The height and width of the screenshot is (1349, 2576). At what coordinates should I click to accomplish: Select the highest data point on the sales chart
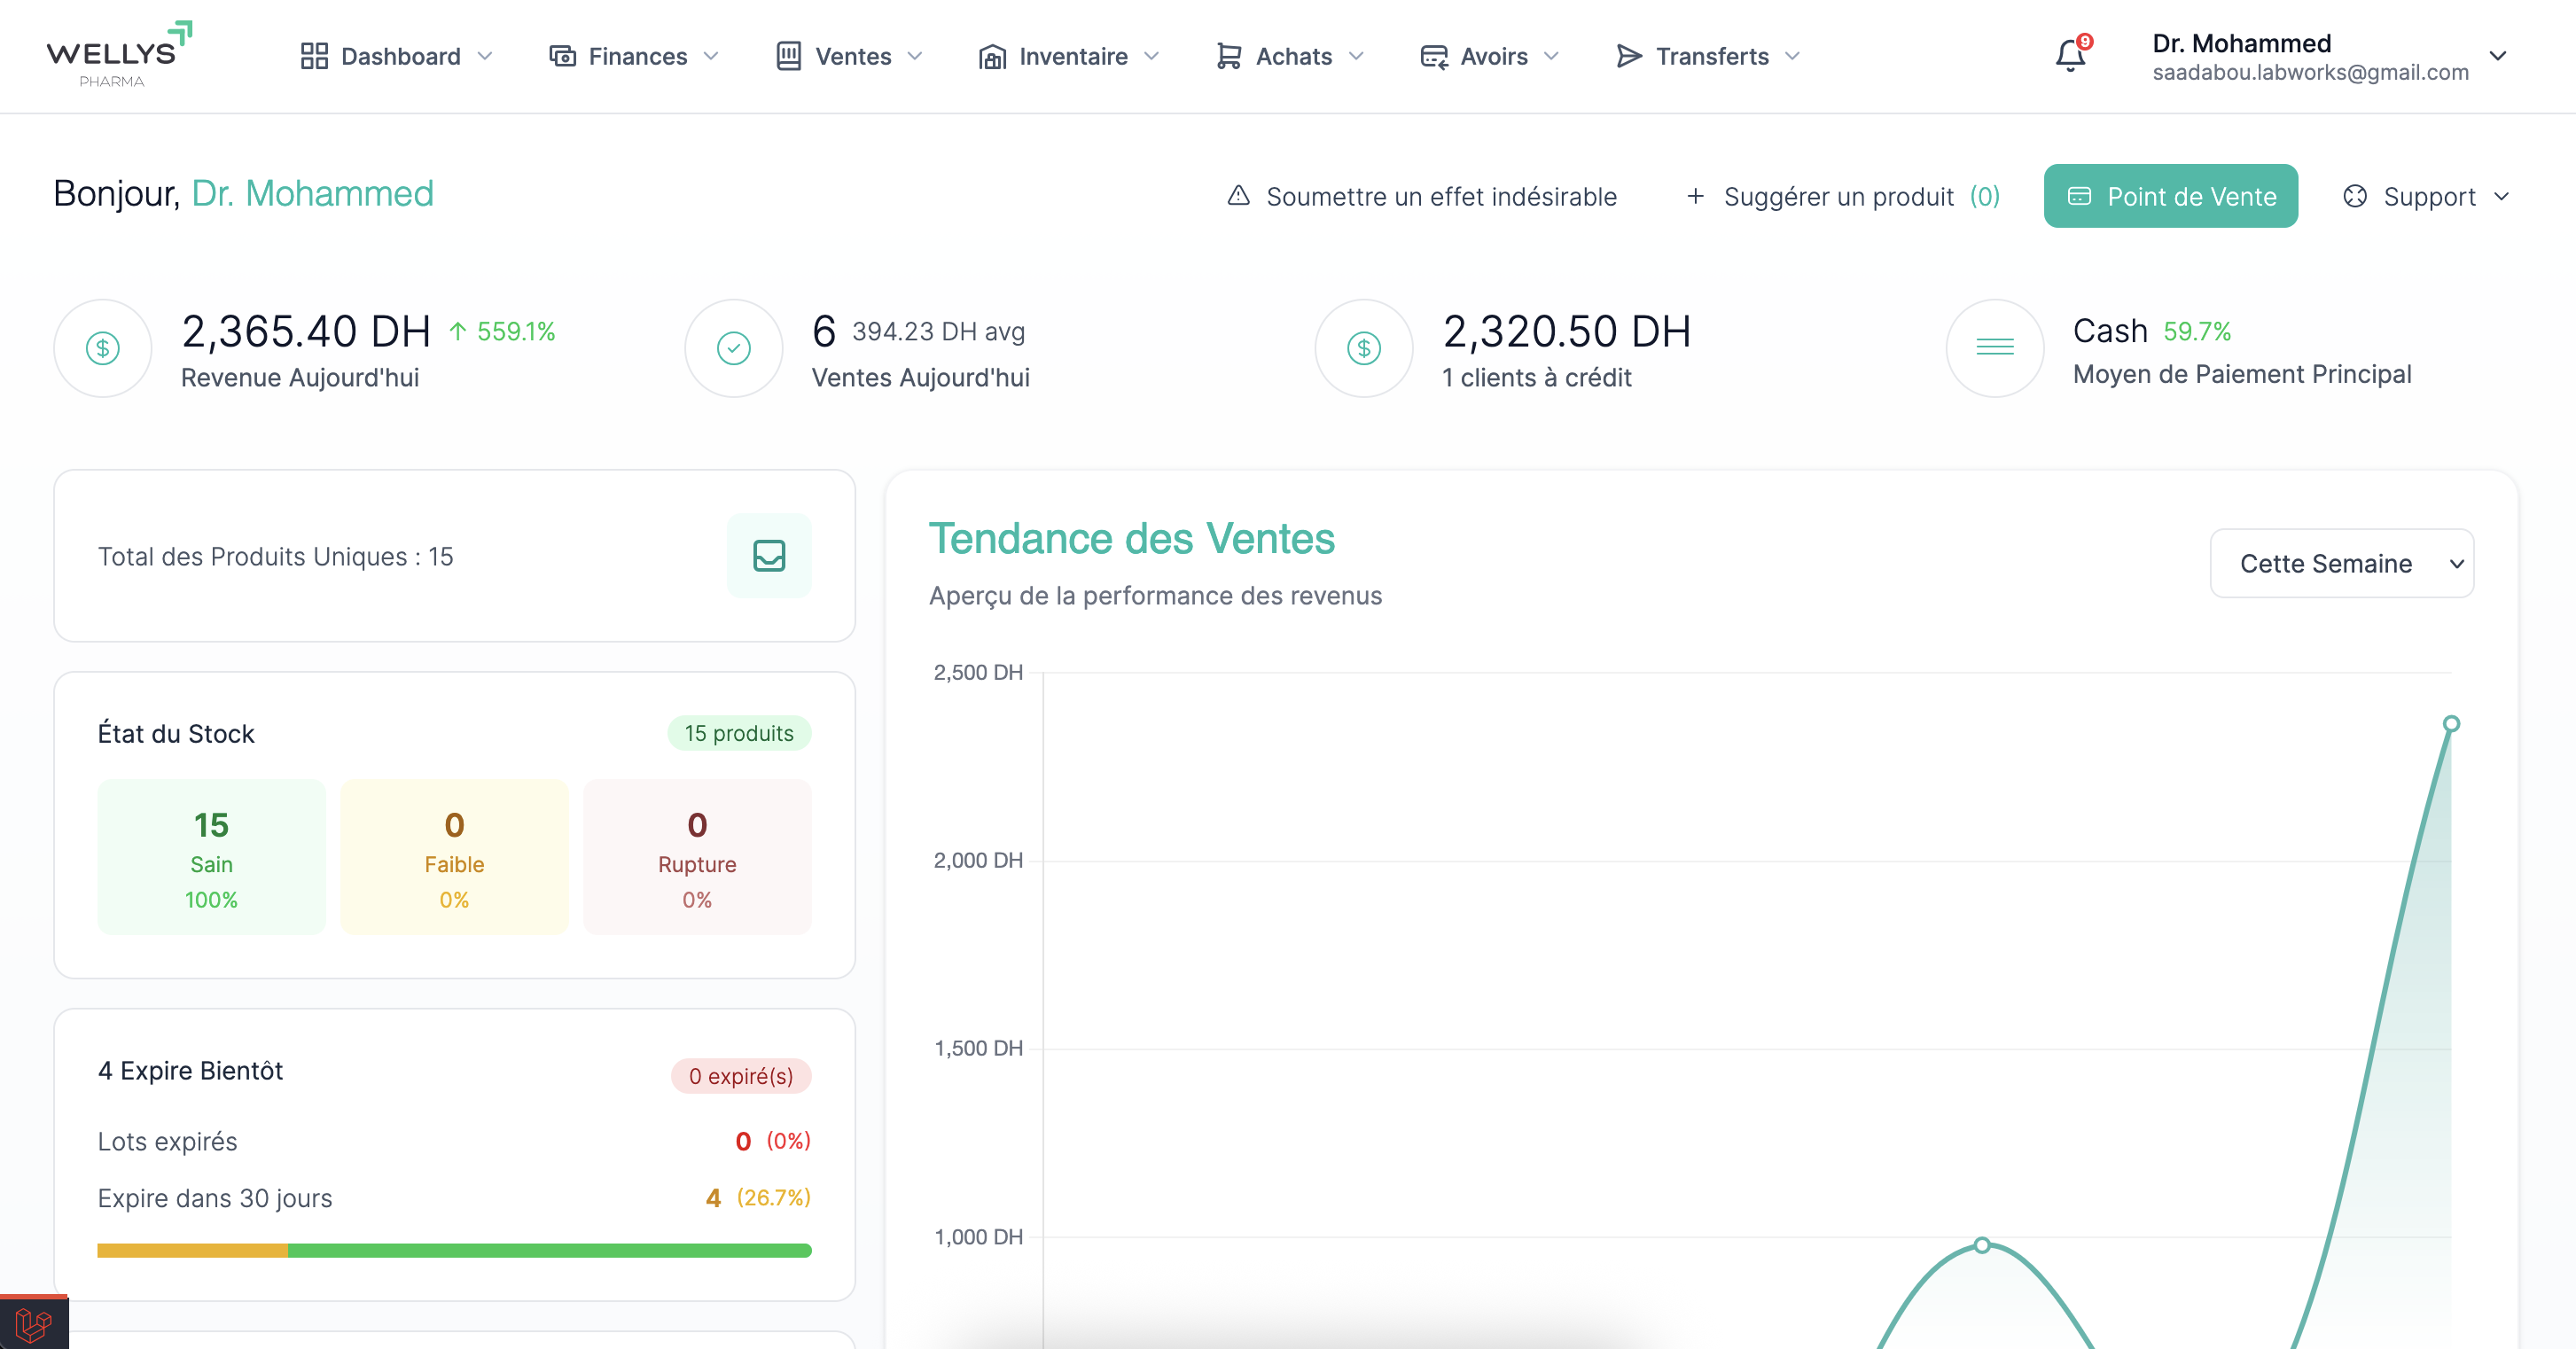(x=2451, y=723)
